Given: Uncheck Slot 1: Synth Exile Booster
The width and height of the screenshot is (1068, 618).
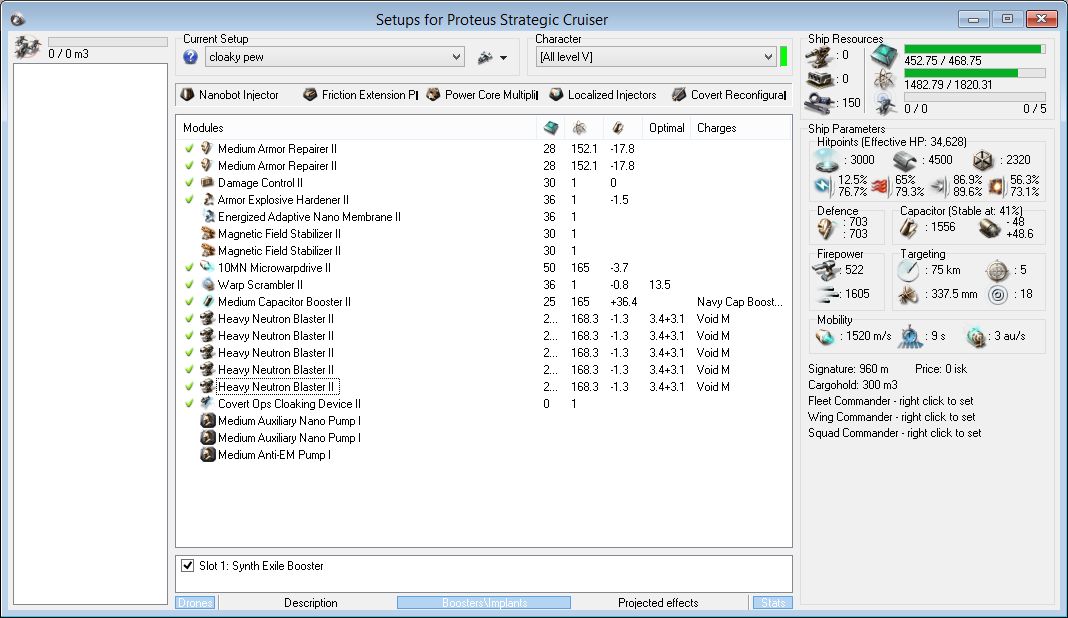Looking at the screenshot, I should click(x=187, y=566).
